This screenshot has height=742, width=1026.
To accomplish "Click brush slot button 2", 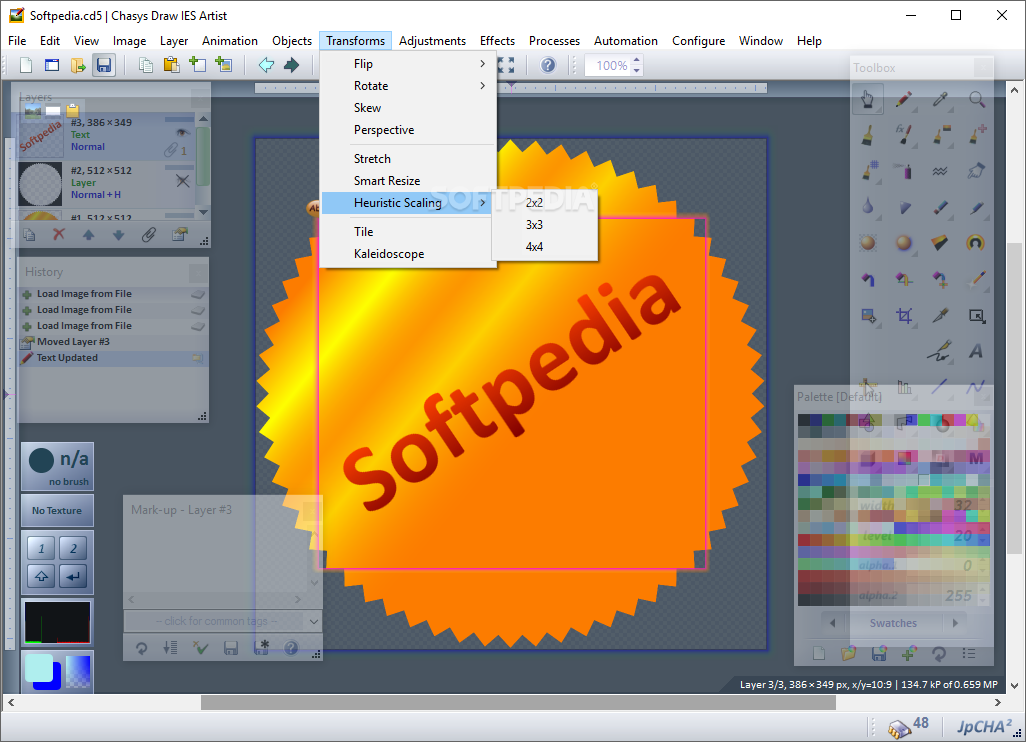I will pos(73,548).
